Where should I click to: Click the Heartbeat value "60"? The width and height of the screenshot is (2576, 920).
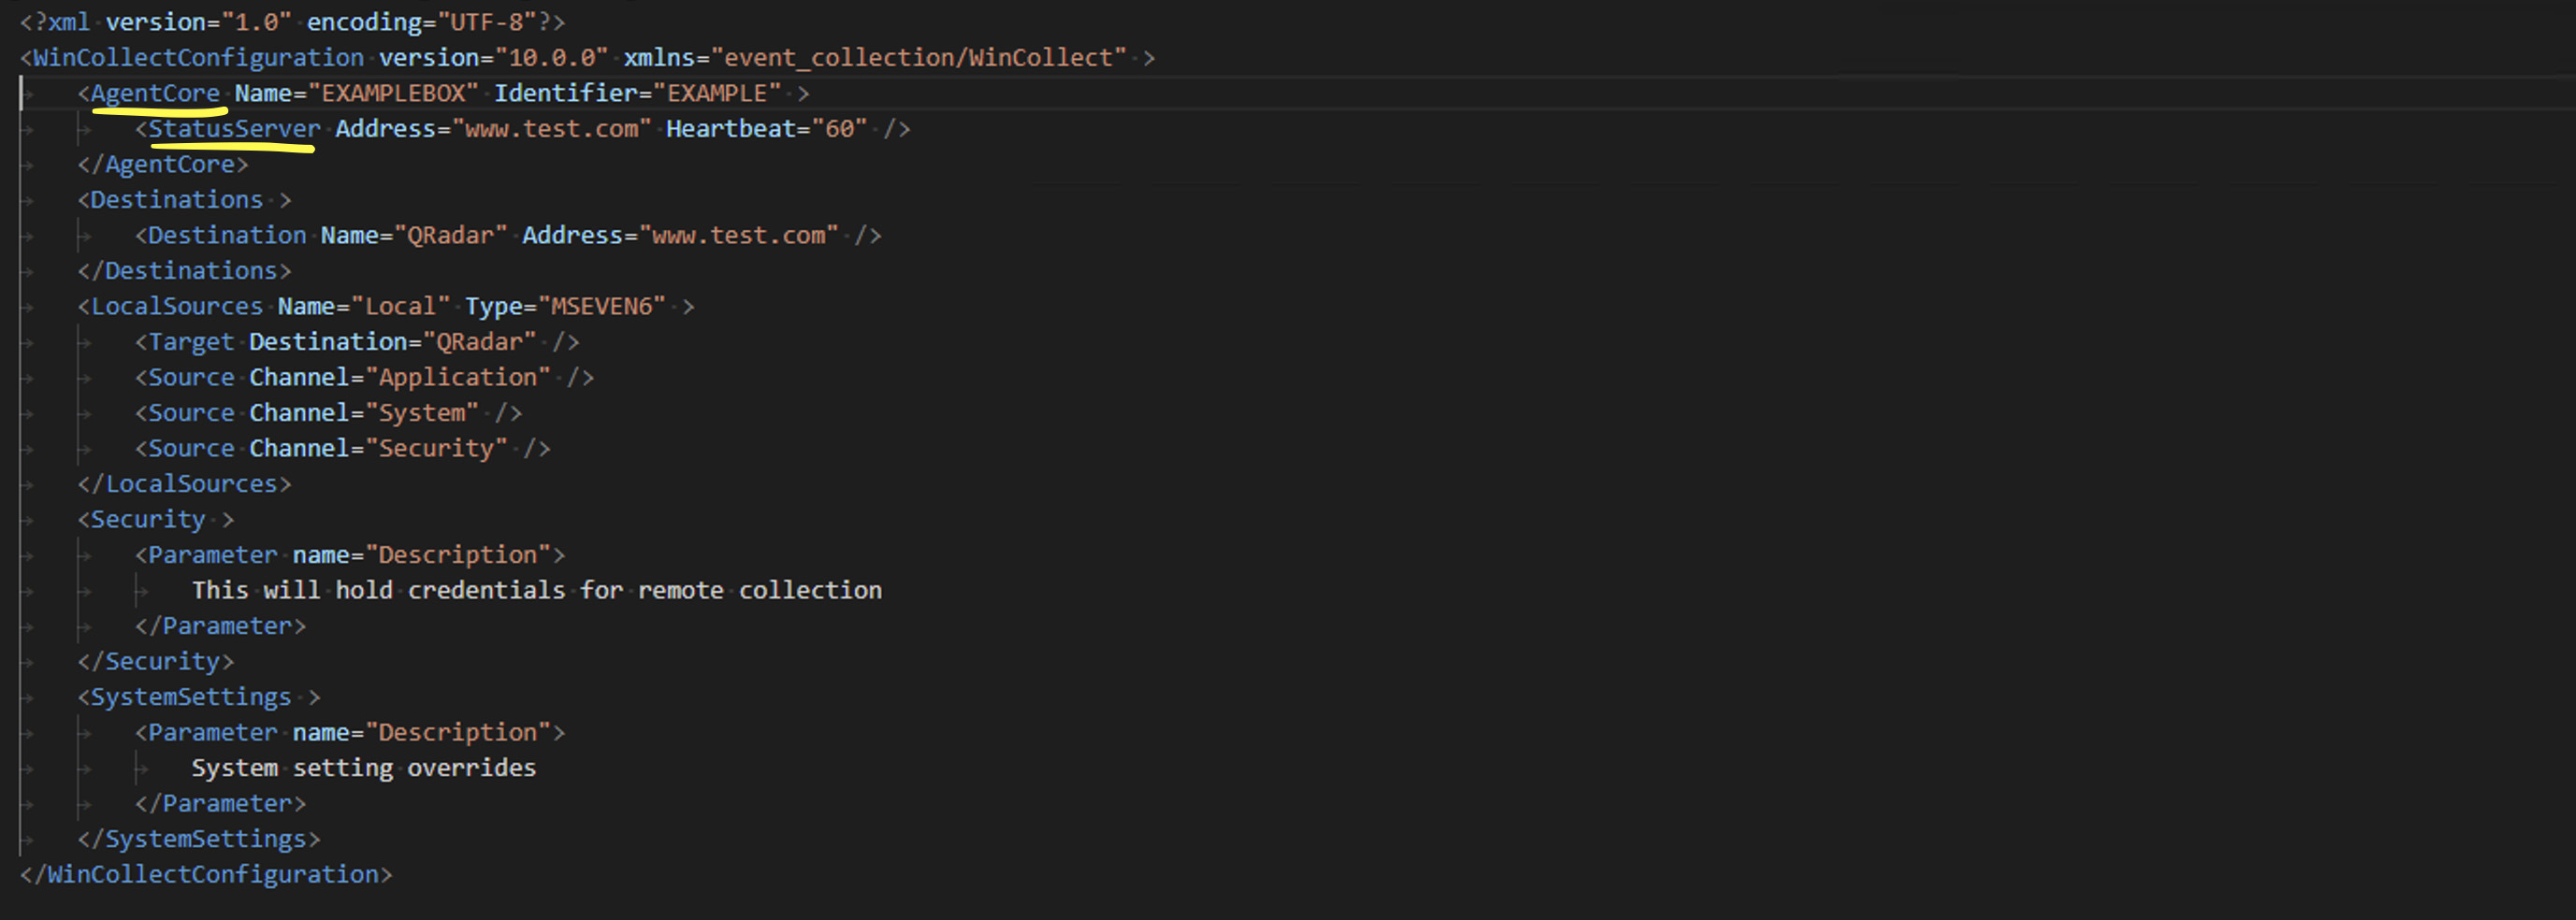tap(839, 129)
